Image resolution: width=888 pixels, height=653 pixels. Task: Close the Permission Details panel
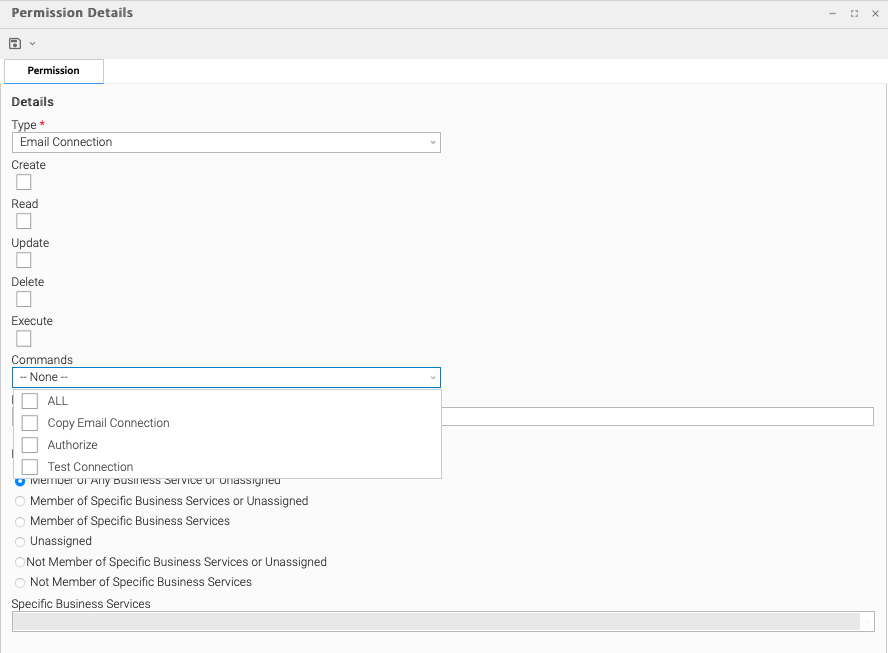[x=875, y=14]
